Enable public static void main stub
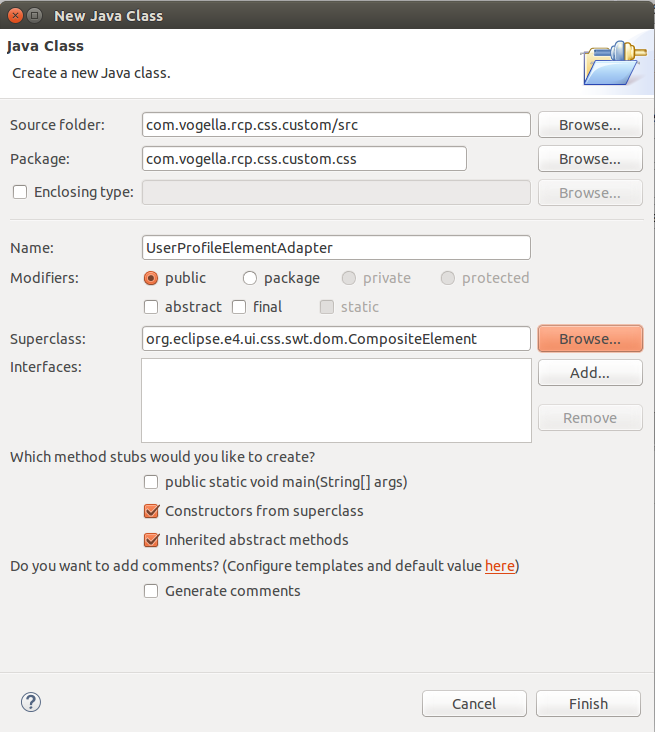 click(151, 482)
